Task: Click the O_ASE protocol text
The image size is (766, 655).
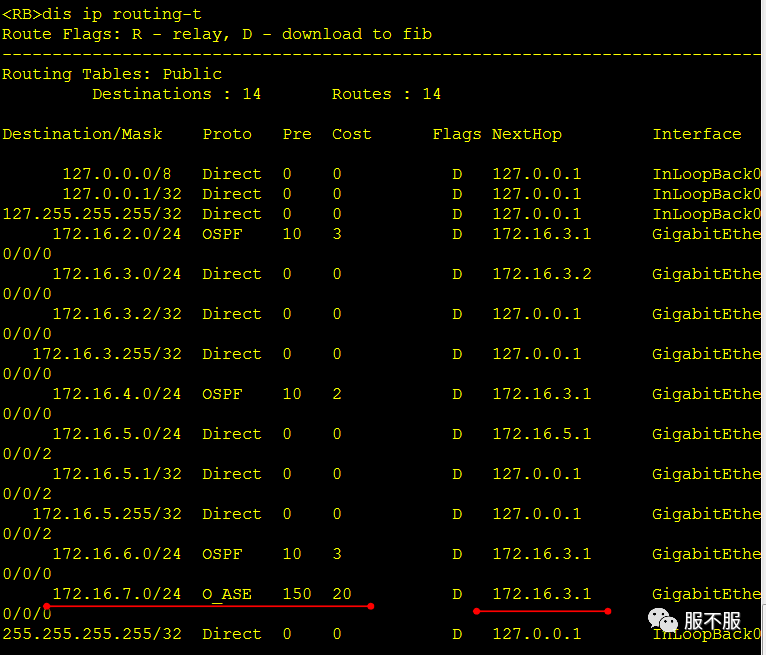Action: tap(227, 594)
